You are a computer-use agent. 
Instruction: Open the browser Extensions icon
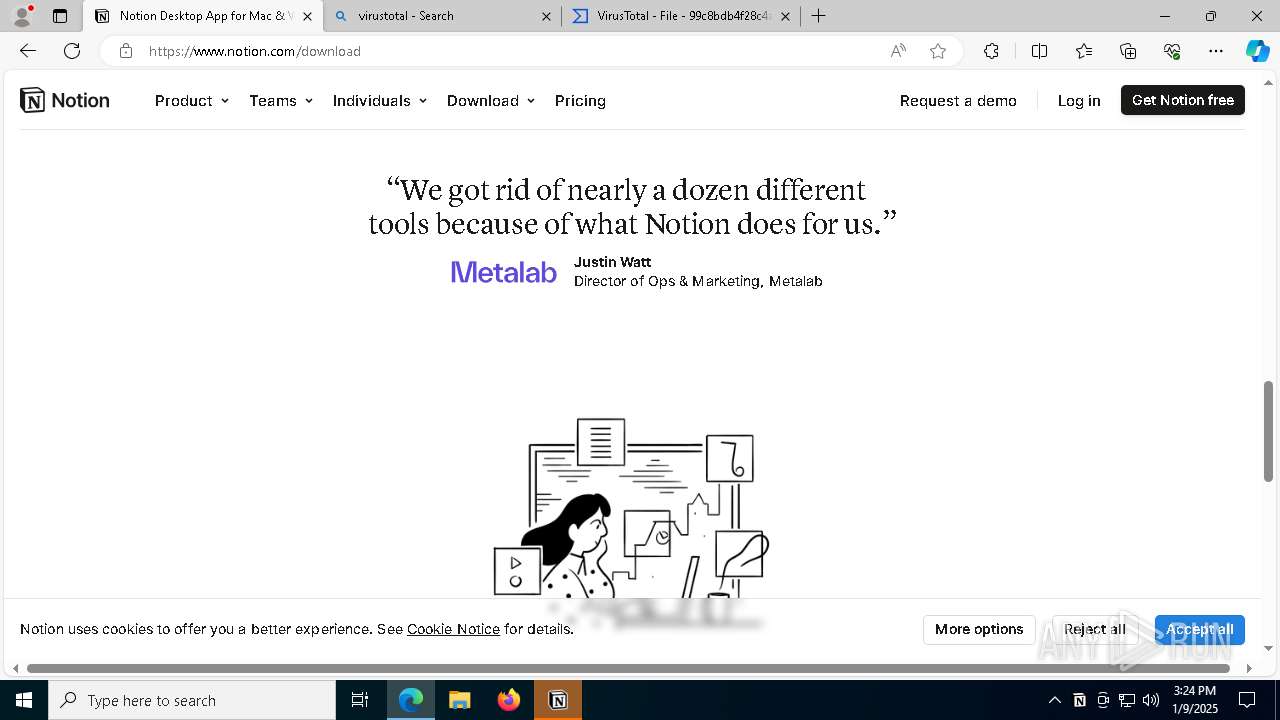point(991,51)
